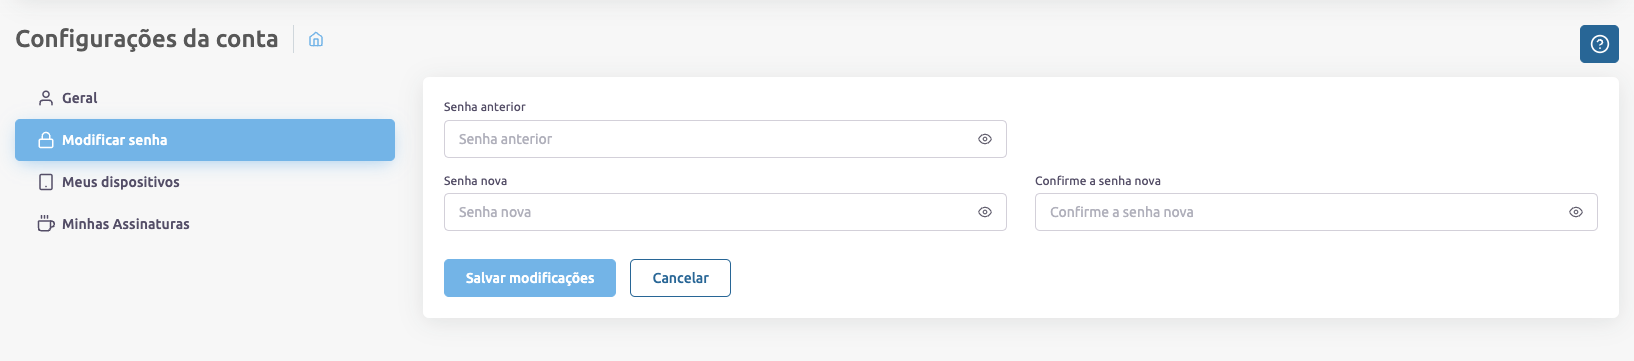The width and height of the screenshot is (1634, 361).
Task: Select the Modificar senha menu item
Action: coord(205,140)
